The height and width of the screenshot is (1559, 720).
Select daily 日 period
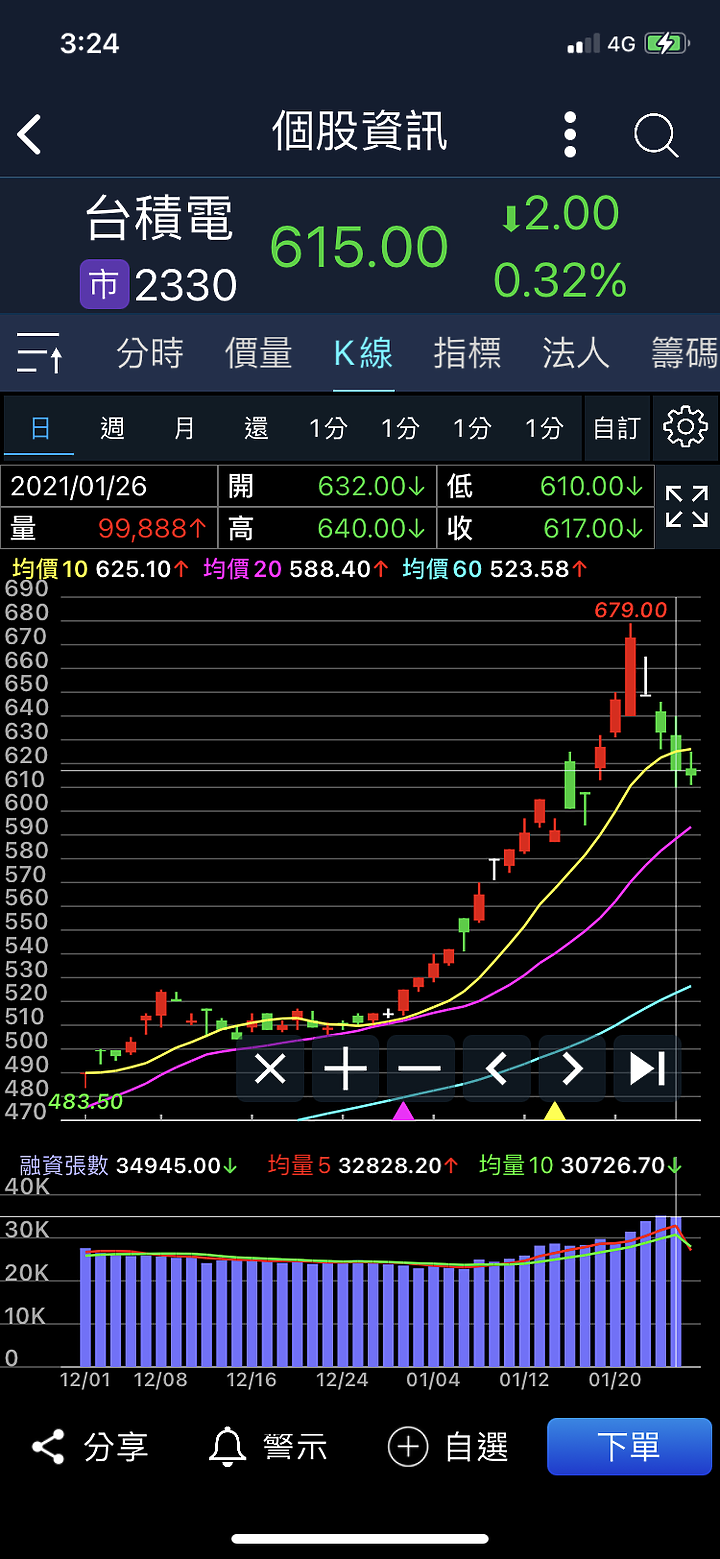click(x=40, y=429)
